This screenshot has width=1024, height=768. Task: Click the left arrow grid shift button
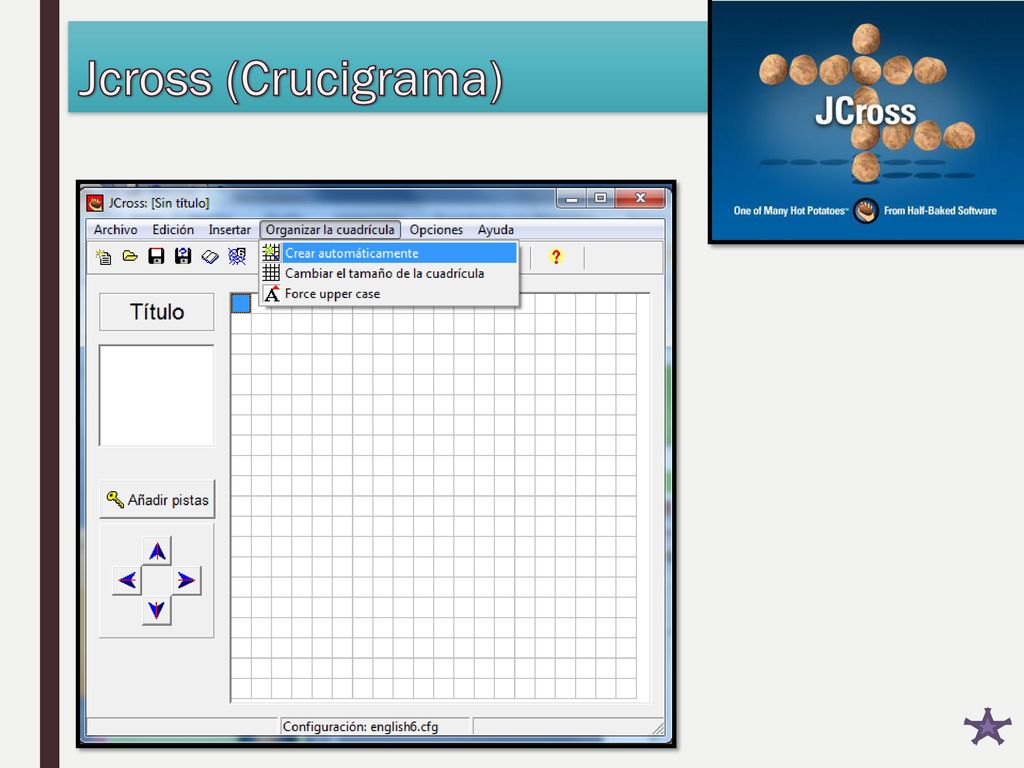(x=127, y=580)
